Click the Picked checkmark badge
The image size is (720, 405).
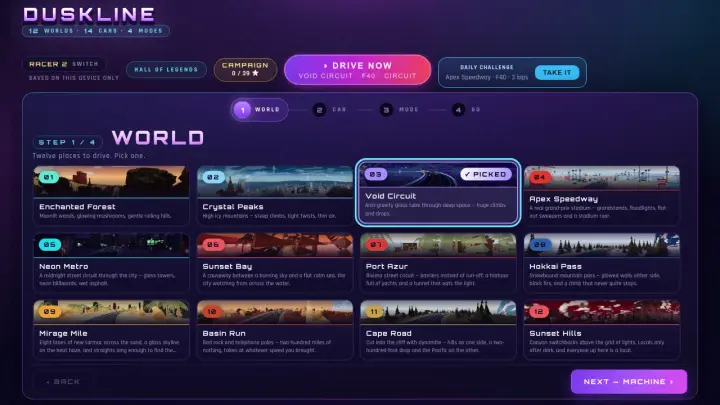pos(486,174)
